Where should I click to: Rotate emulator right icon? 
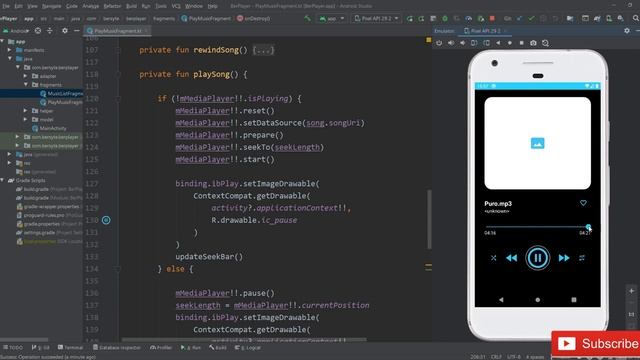point(486,43)
